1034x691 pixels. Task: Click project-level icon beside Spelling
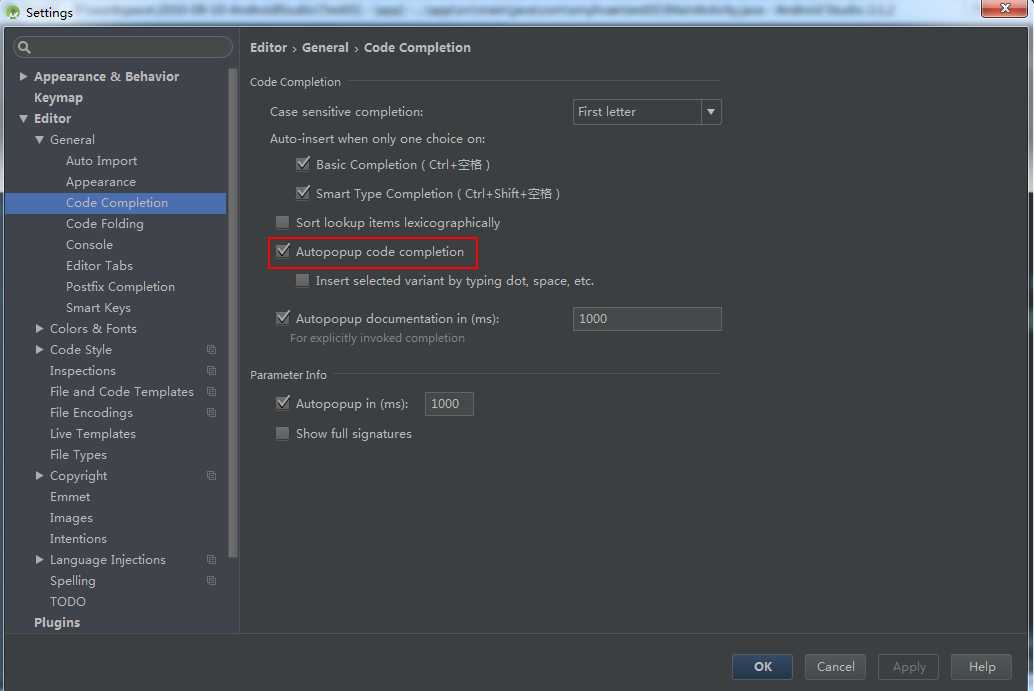[211, 581]
